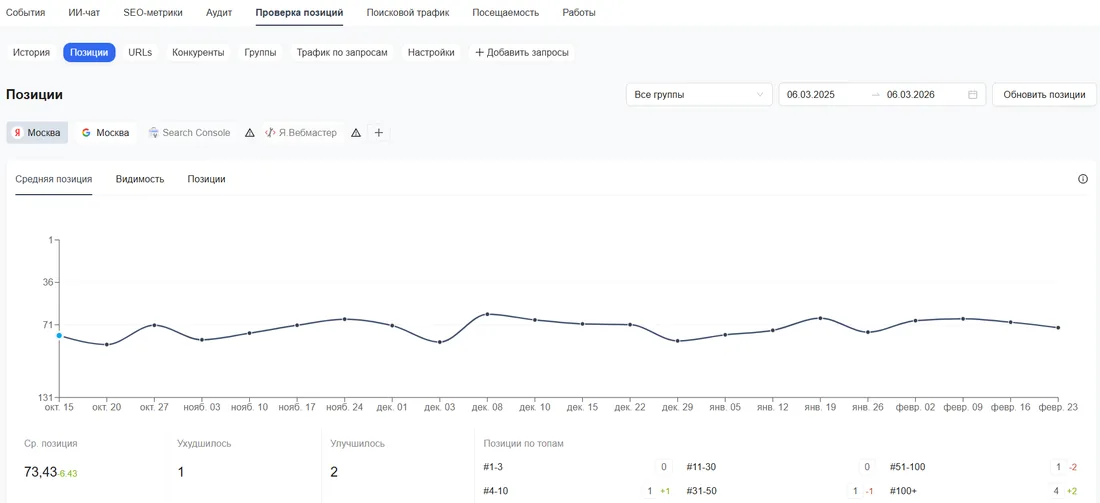Click the Позиции по топам label
The height and width of the screenshot is (503, 1100).
523,443
